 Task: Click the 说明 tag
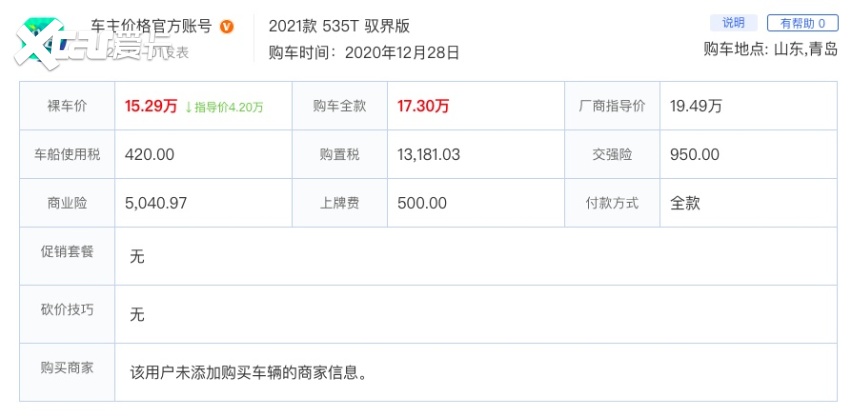coord(733,23)
